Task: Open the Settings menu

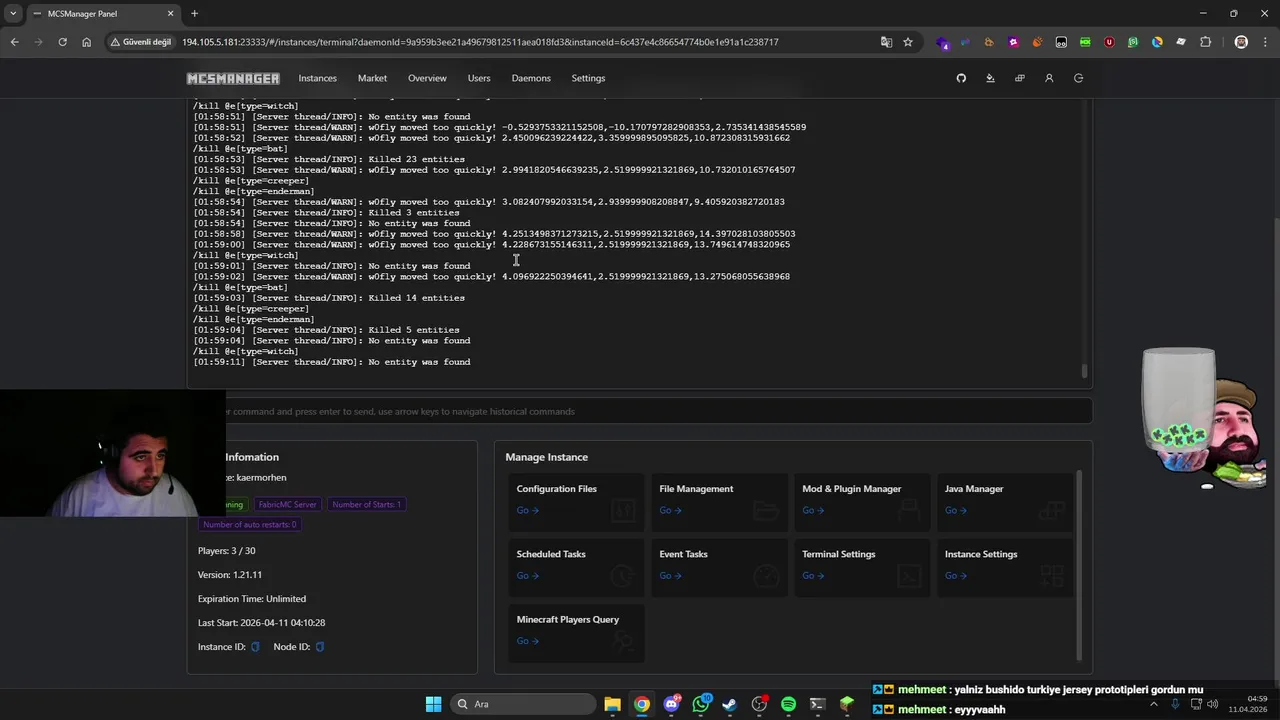Action: [588, 78]
